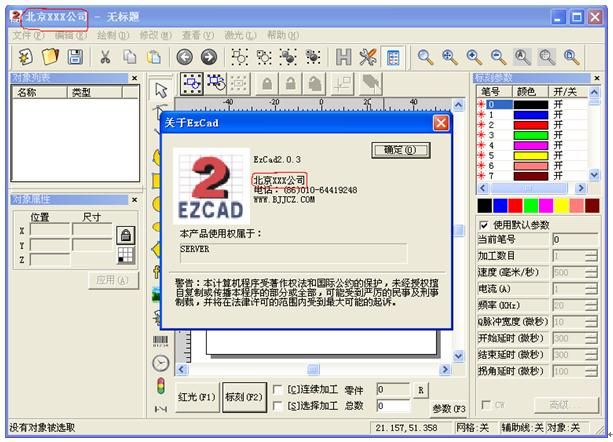Screen dimensions: 613x442
Task: Open the Edit menu
Action: pos(70,36)
